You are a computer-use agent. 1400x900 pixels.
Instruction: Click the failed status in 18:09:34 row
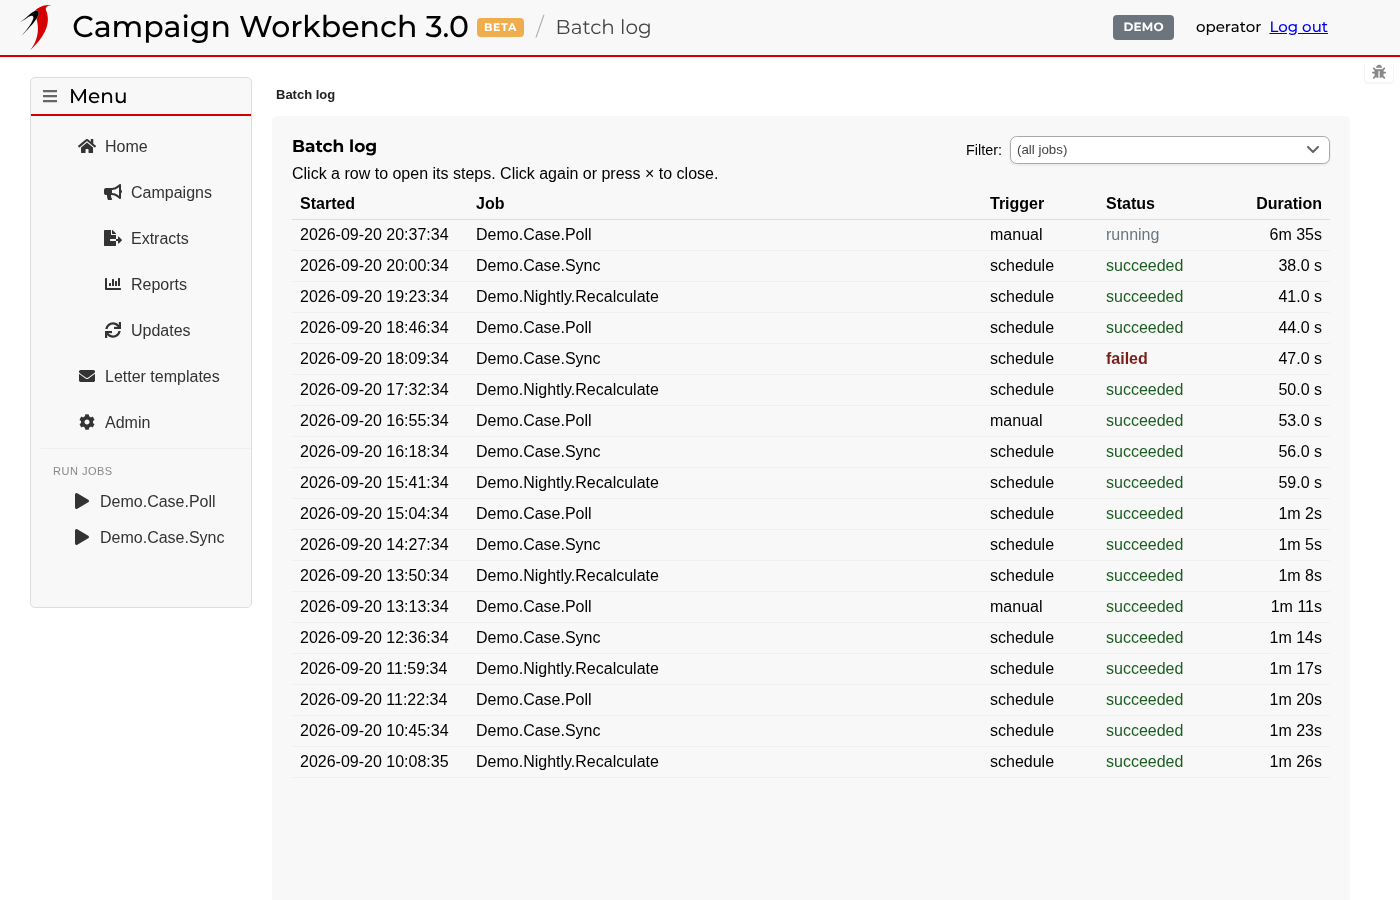pos(1126,359)
